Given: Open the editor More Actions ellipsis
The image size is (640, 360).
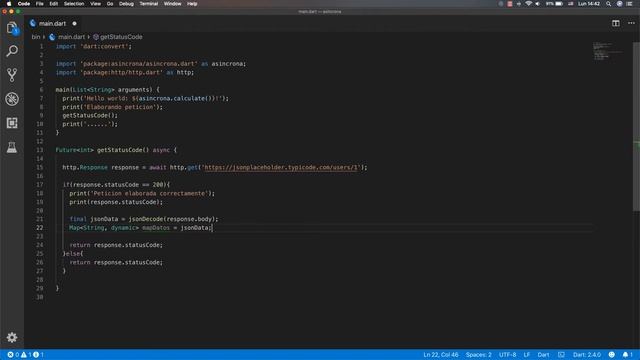Looking at the screenshot, I should pos(631,23).
